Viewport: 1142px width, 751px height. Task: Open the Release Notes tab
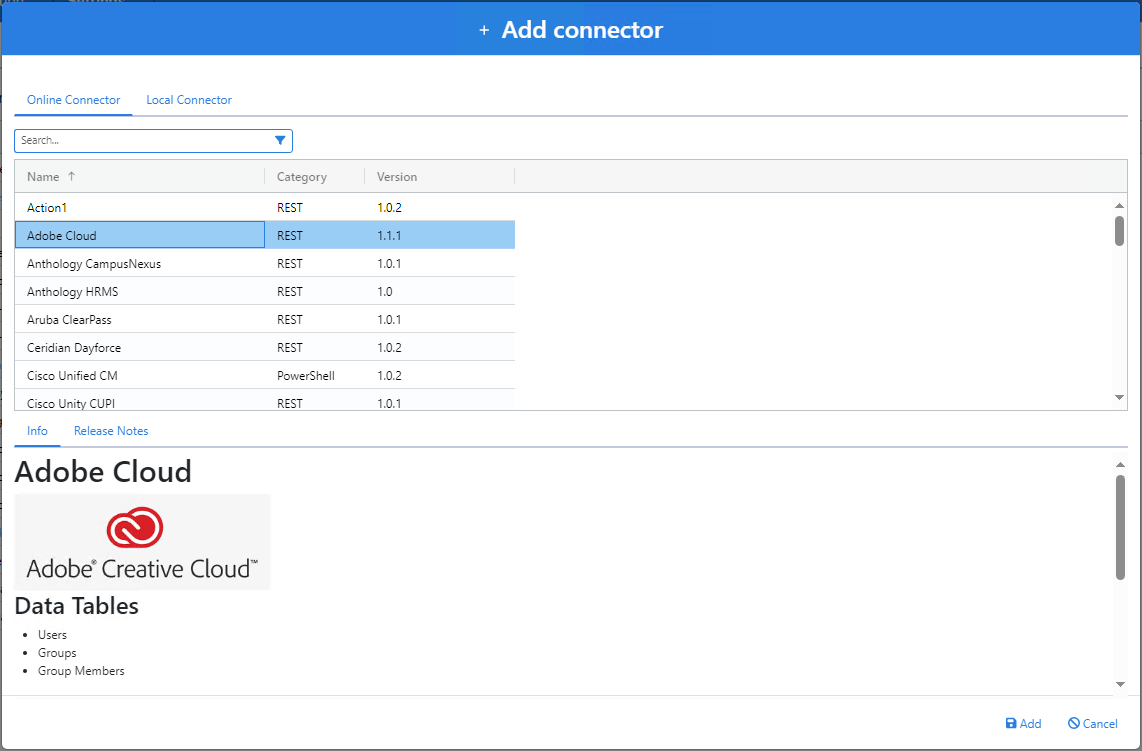click(111, 431)
